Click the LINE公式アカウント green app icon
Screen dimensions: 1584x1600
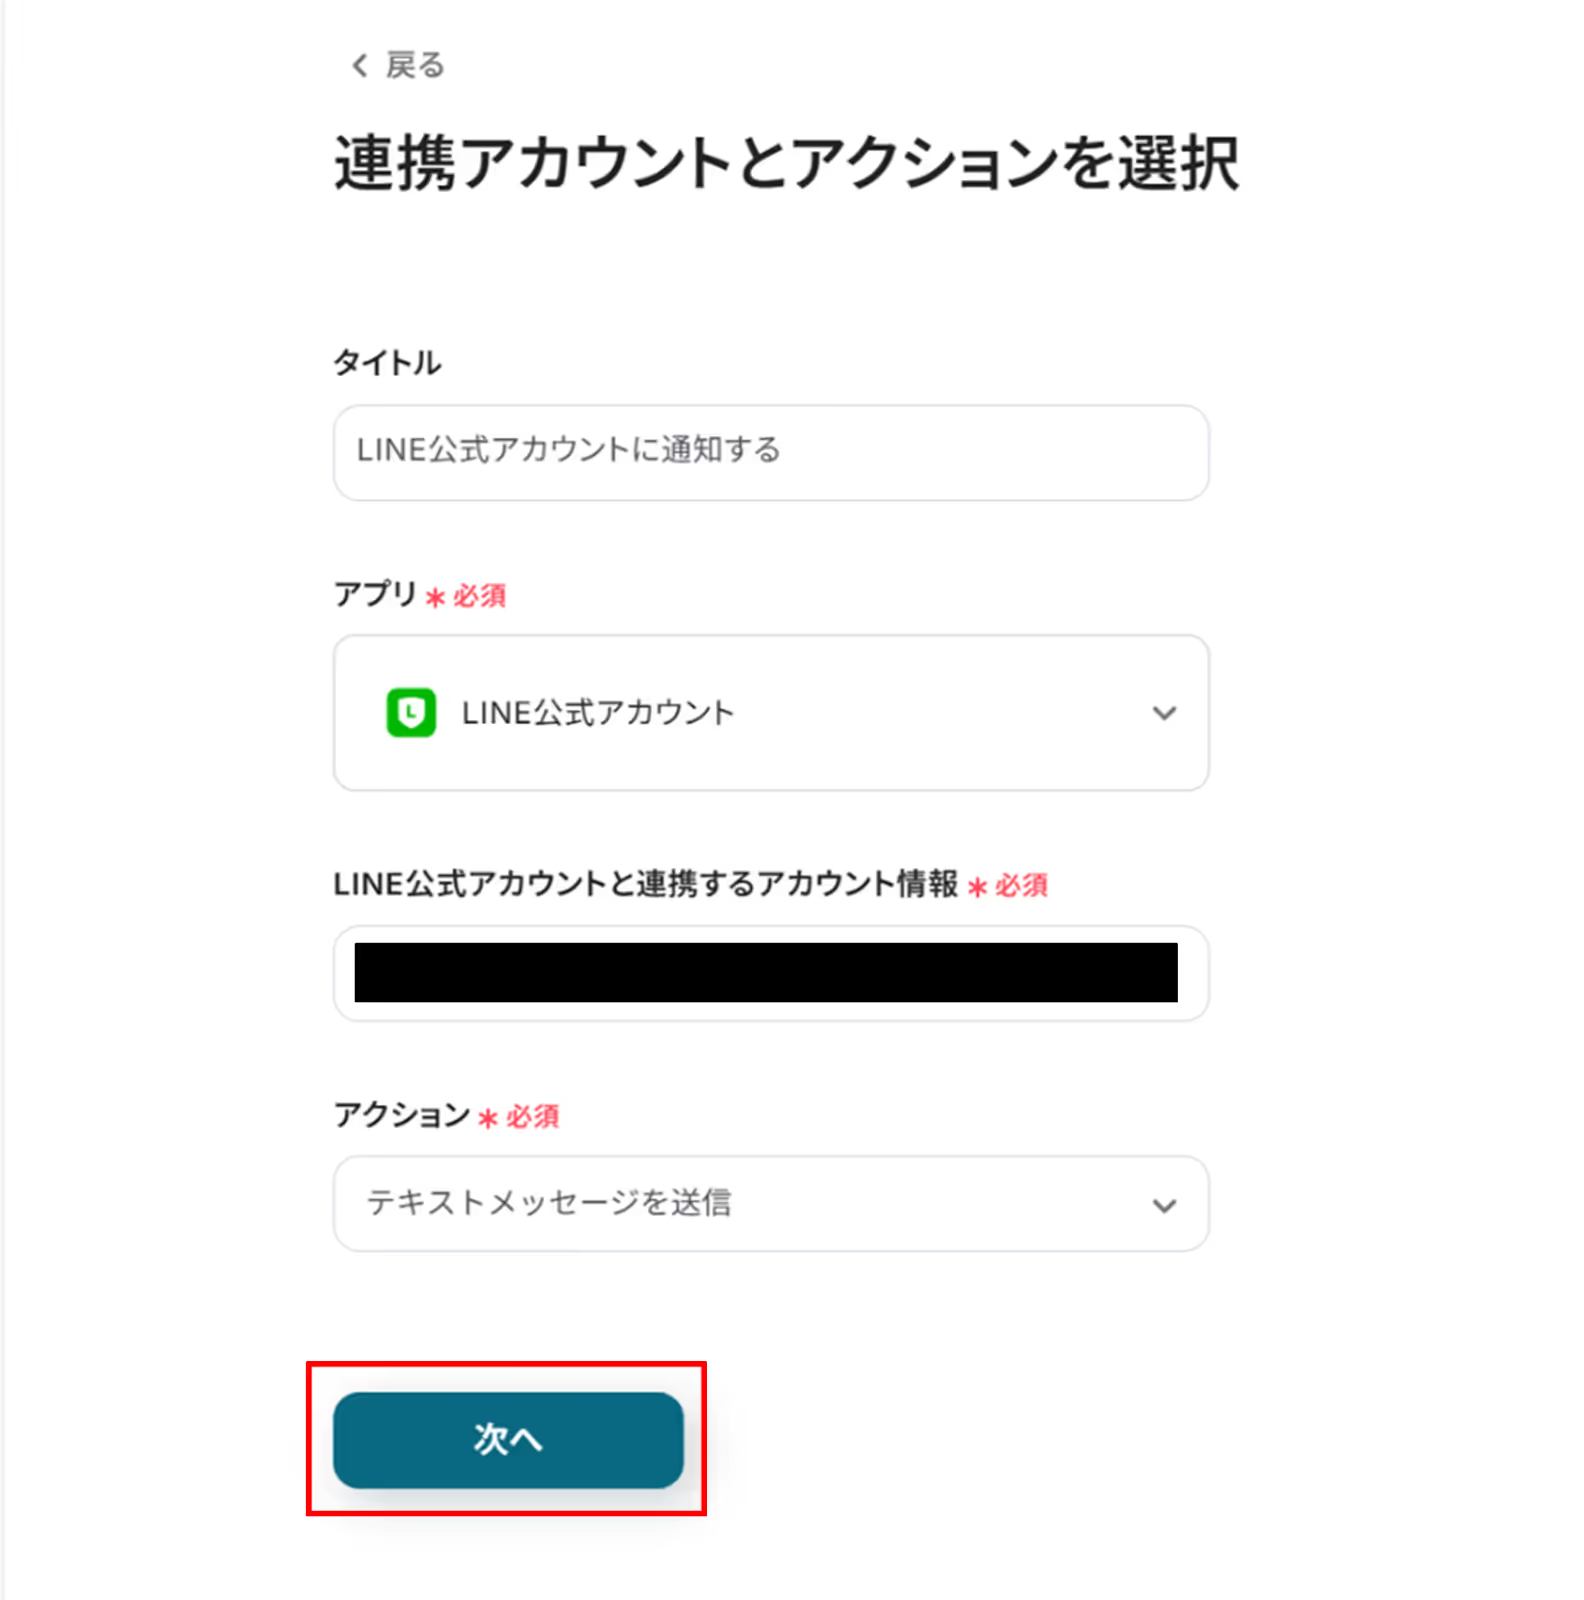click(x=411, y=713)
